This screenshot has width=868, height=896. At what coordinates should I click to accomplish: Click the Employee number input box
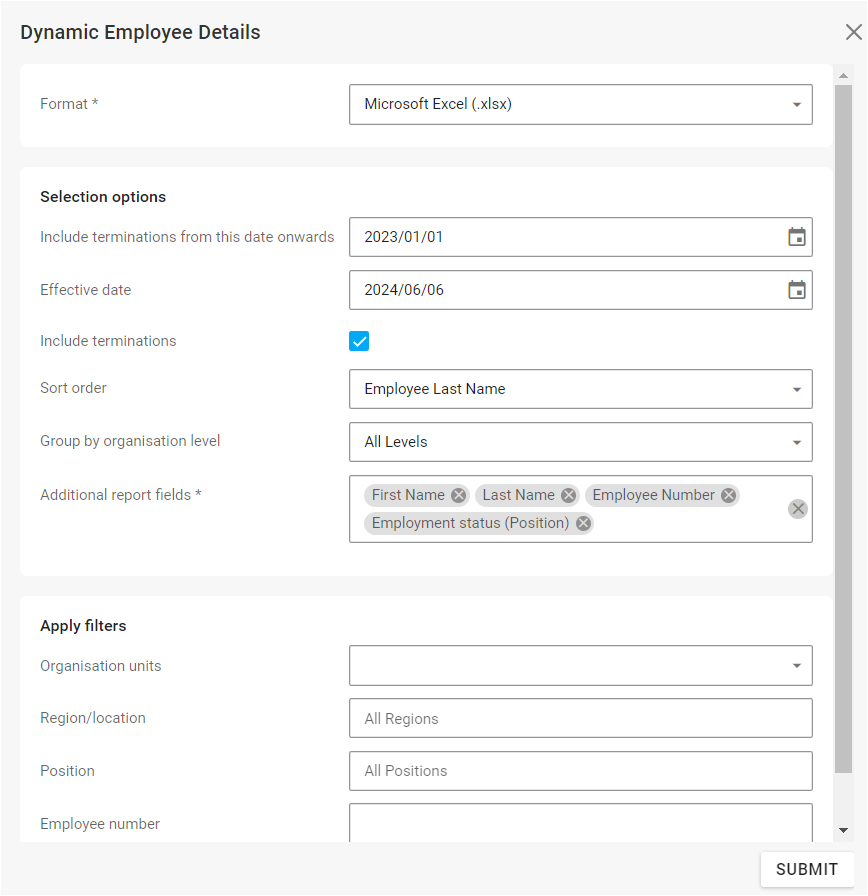click(580, 823)
